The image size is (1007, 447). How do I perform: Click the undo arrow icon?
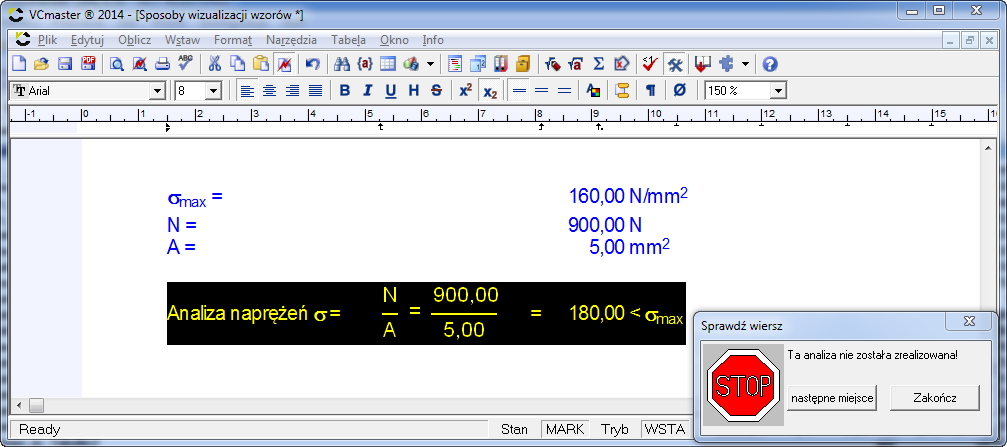312,64
